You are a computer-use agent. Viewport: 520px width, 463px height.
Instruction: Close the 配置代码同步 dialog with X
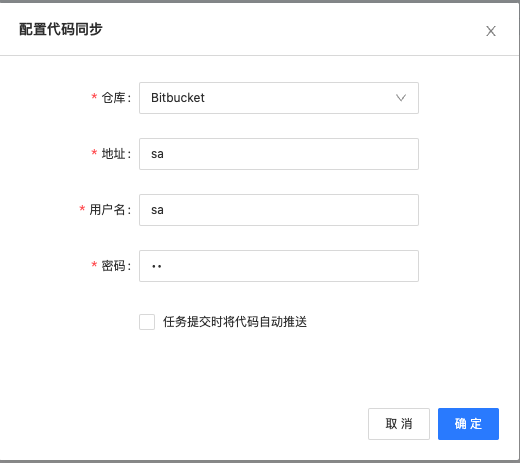click(x=491, y=31)
